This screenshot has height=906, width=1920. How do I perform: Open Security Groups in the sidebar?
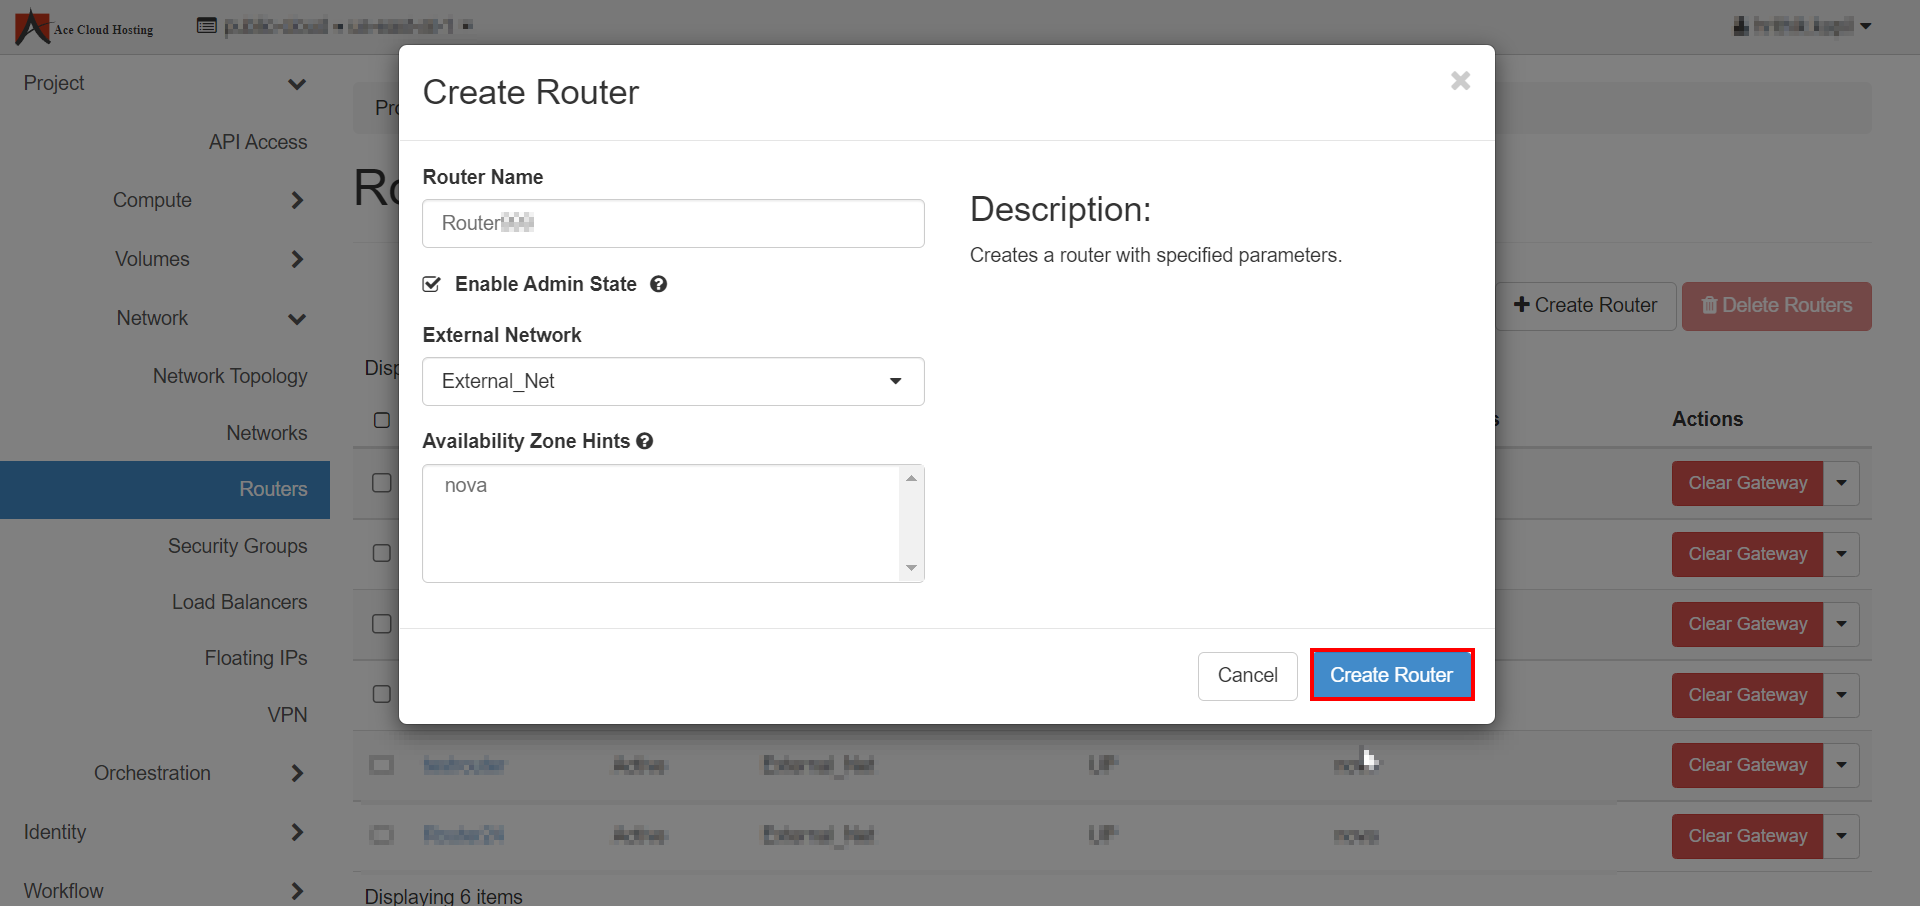click(x=237, y=546)
